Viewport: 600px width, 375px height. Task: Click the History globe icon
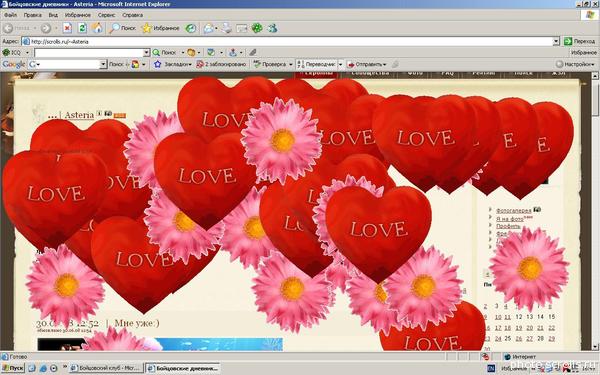tap(191, 28)
